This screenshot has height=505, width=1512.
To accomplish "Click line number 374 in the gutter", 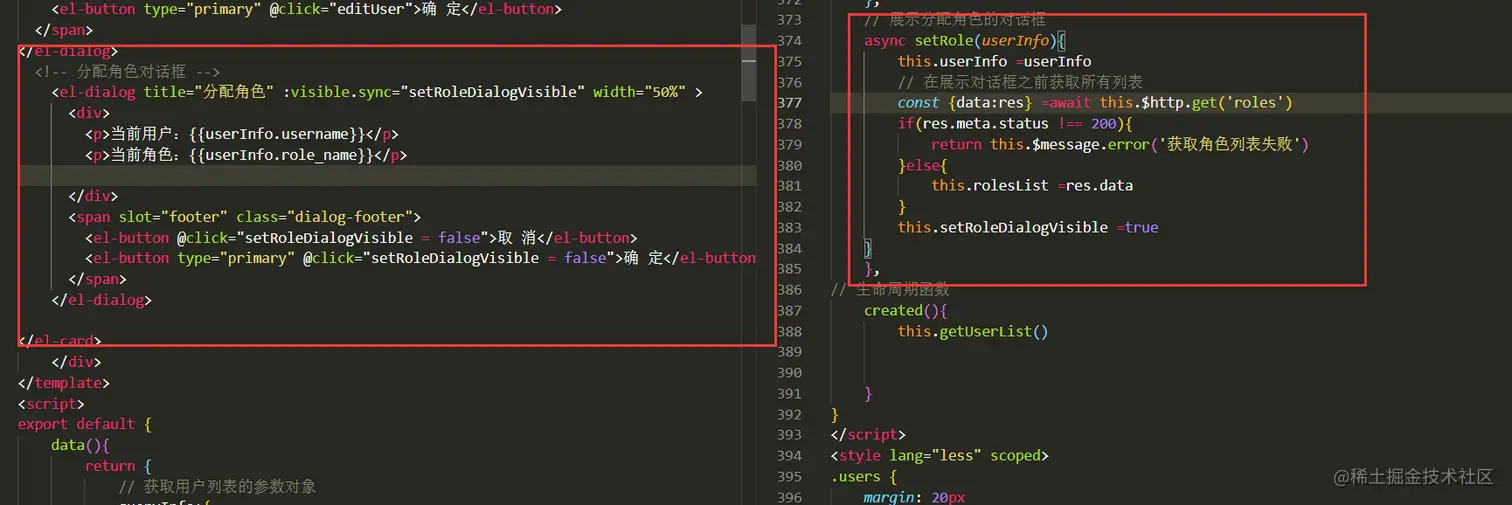I will pyautogui.click(x=789, y=41).
